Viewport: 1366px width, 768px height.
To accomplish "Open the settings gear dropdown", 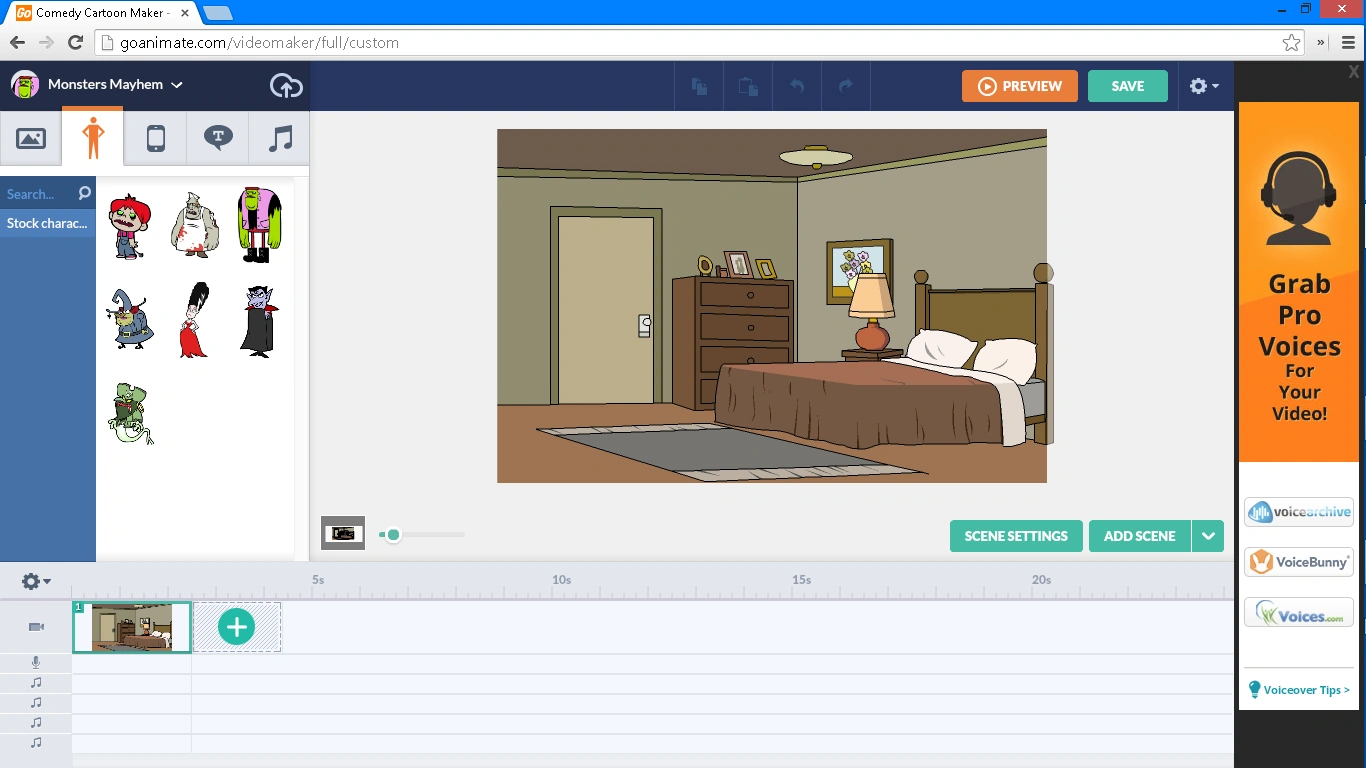I will [x=1204, y=86].
